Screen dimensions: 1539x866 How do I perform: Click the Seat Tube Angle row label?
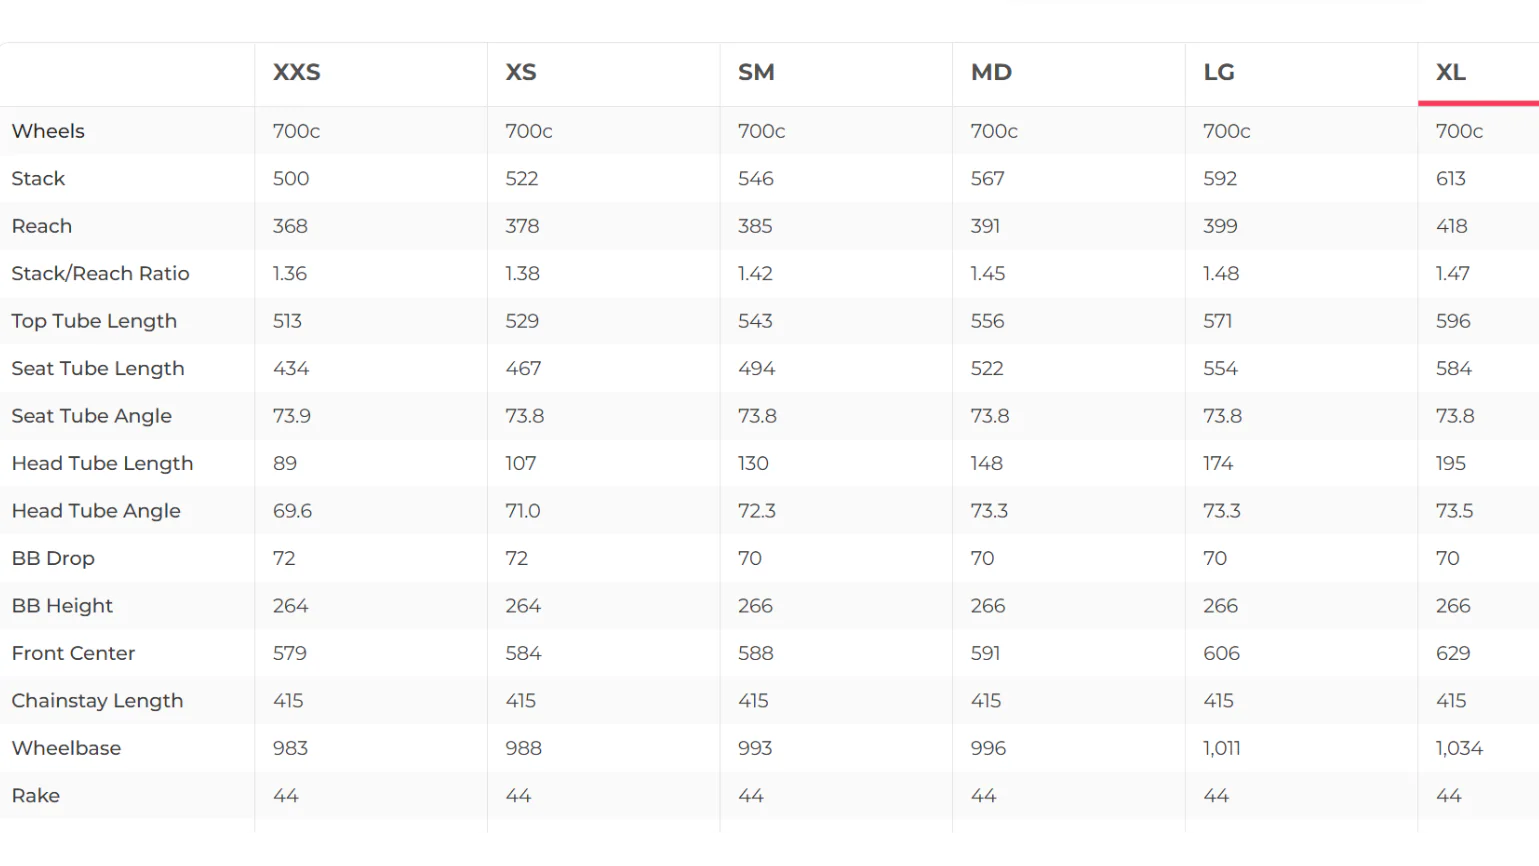point(92,416)
